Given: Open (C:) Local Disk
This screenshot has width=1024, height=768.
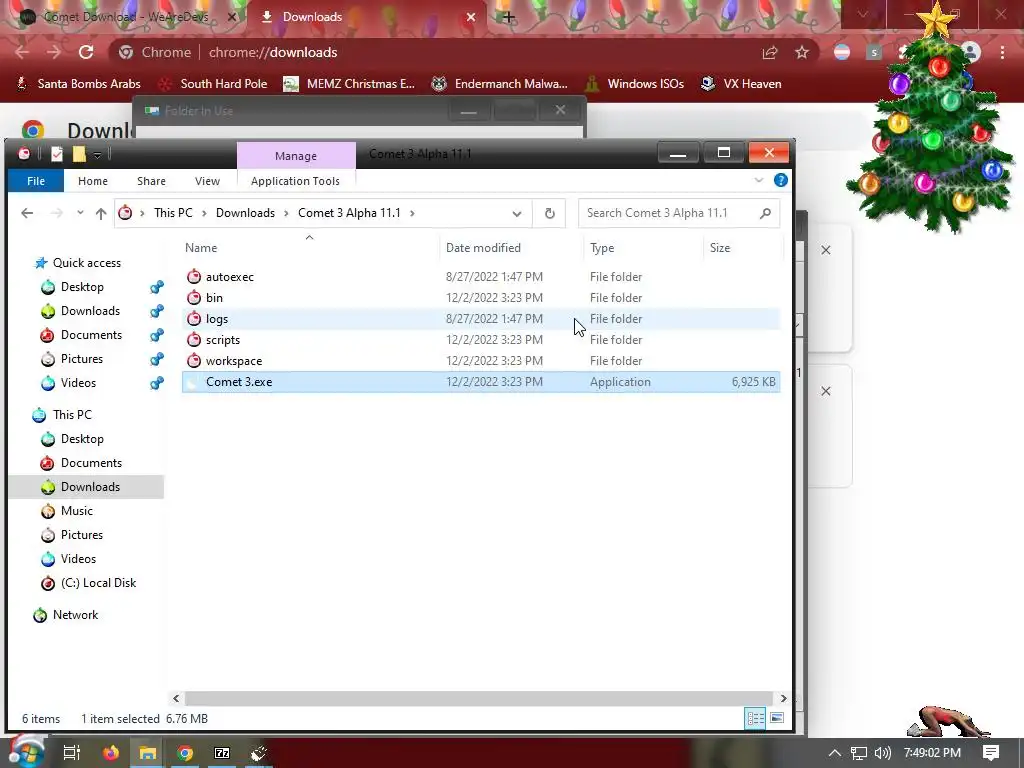Looking at the screenshot, I should click(x=98, y=583).
